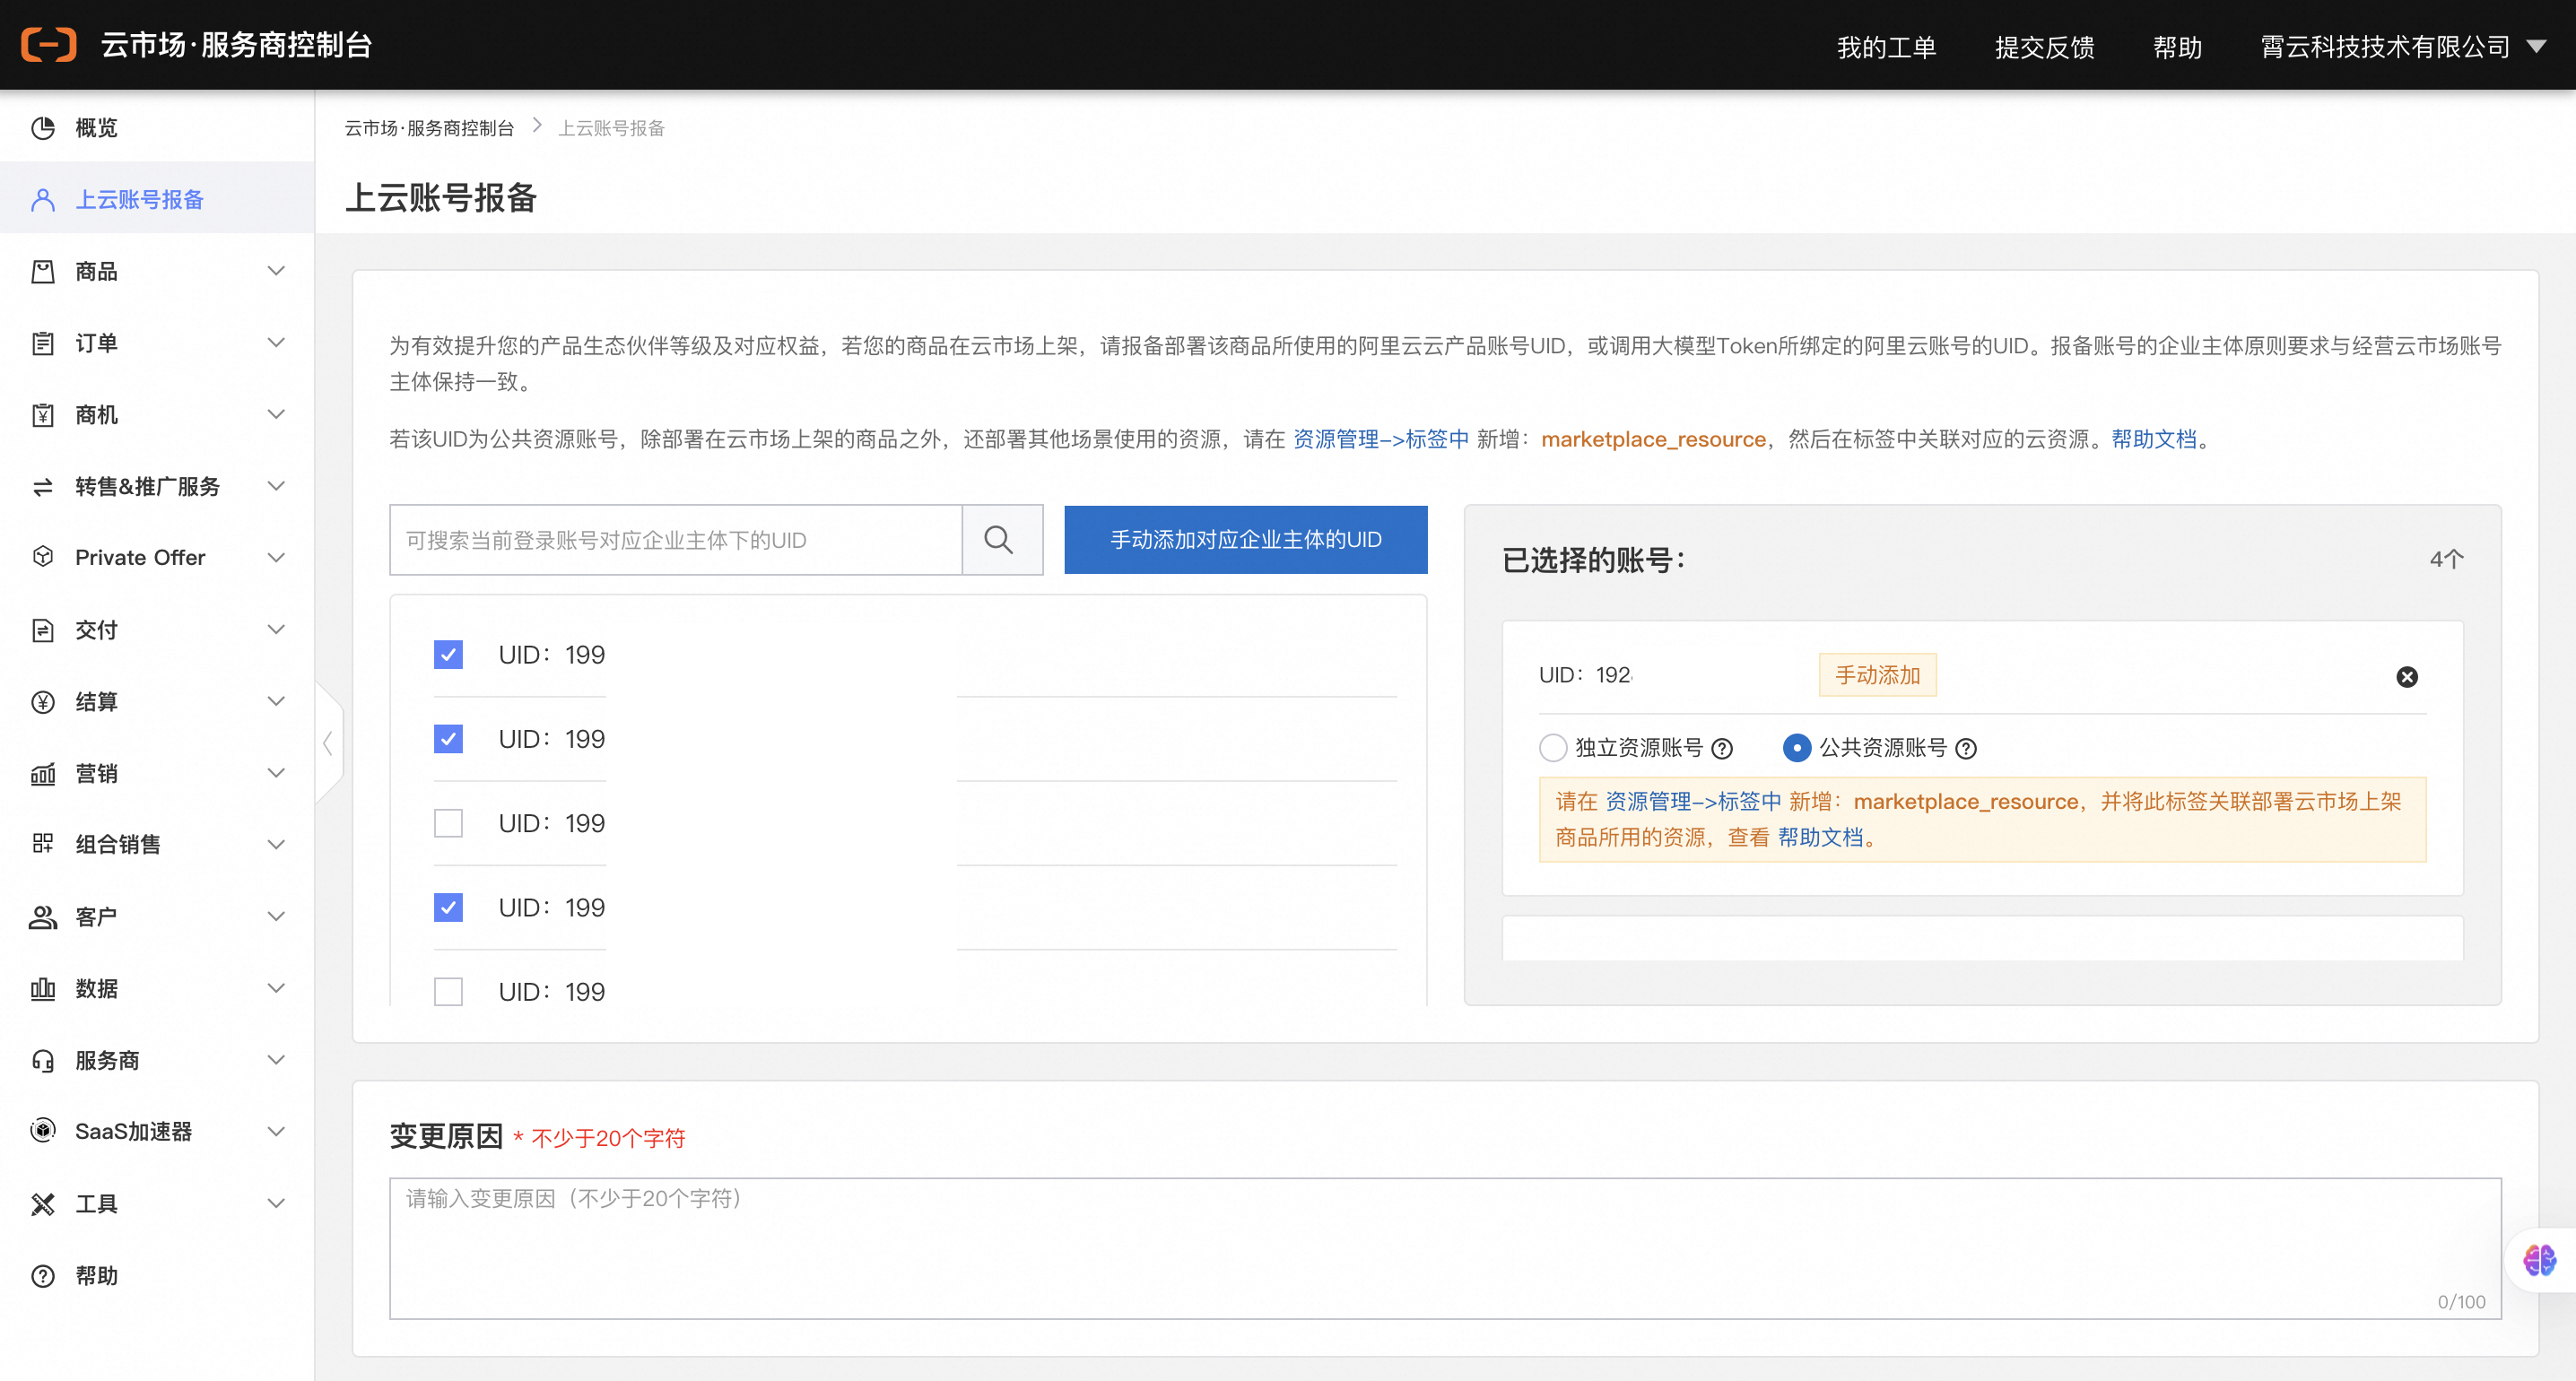
Task: Click the 交付 document icon
Action: click(x=43, y=630)
